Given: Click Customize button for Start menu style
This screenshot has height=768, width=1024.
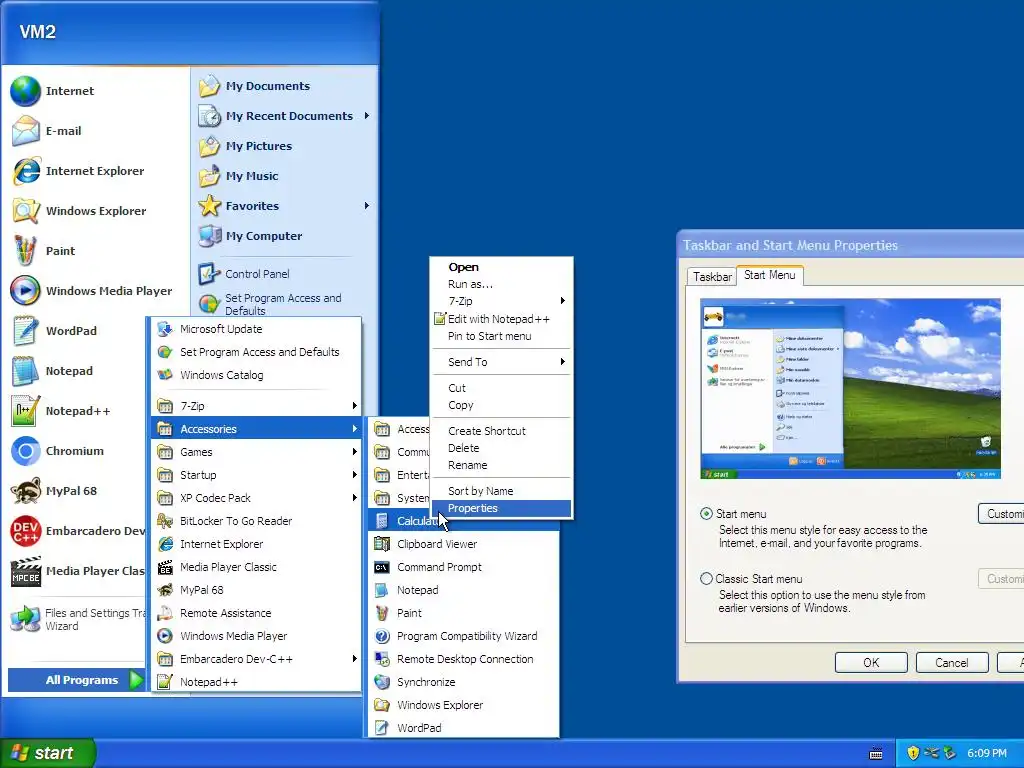Looking at the screenshot, I should pos(1001,514).
